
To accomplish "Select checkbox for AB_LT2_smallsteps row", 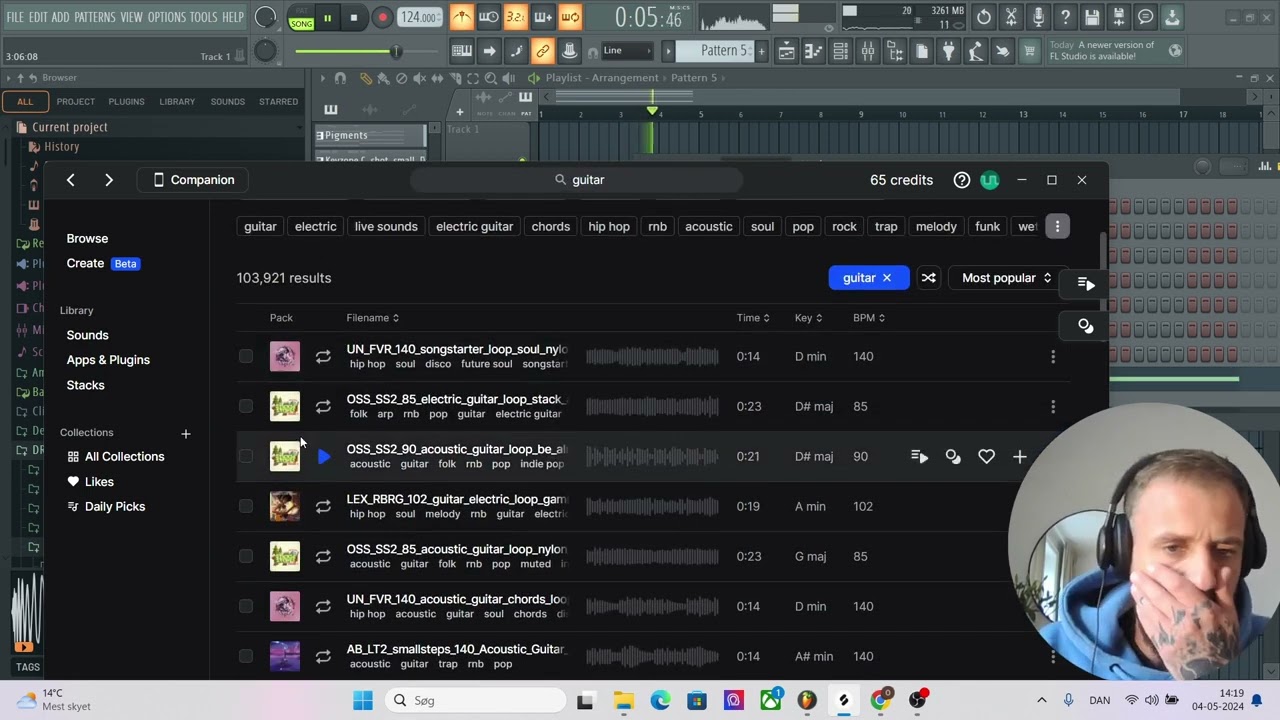I will (246, 656).
